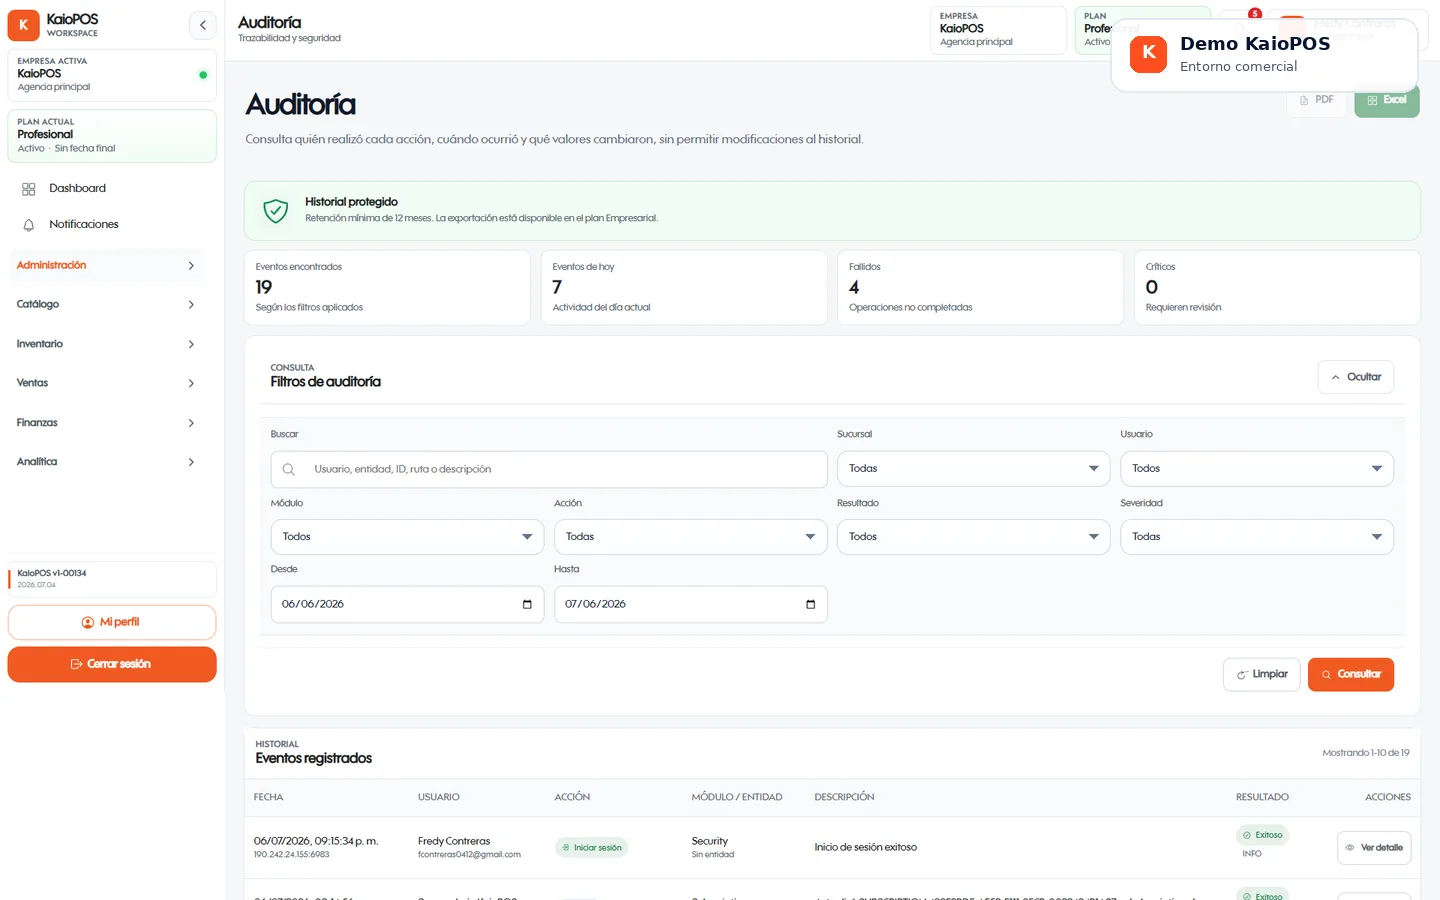
Task: Open the Severidad dropdown
Action: point(1257,537)
